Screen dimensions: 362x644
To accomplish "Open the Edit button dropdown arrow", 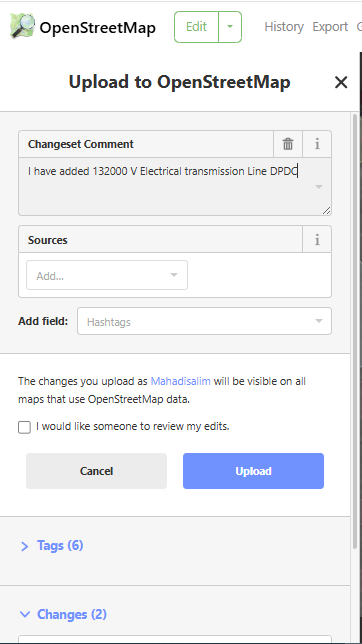I will point(230,27).
